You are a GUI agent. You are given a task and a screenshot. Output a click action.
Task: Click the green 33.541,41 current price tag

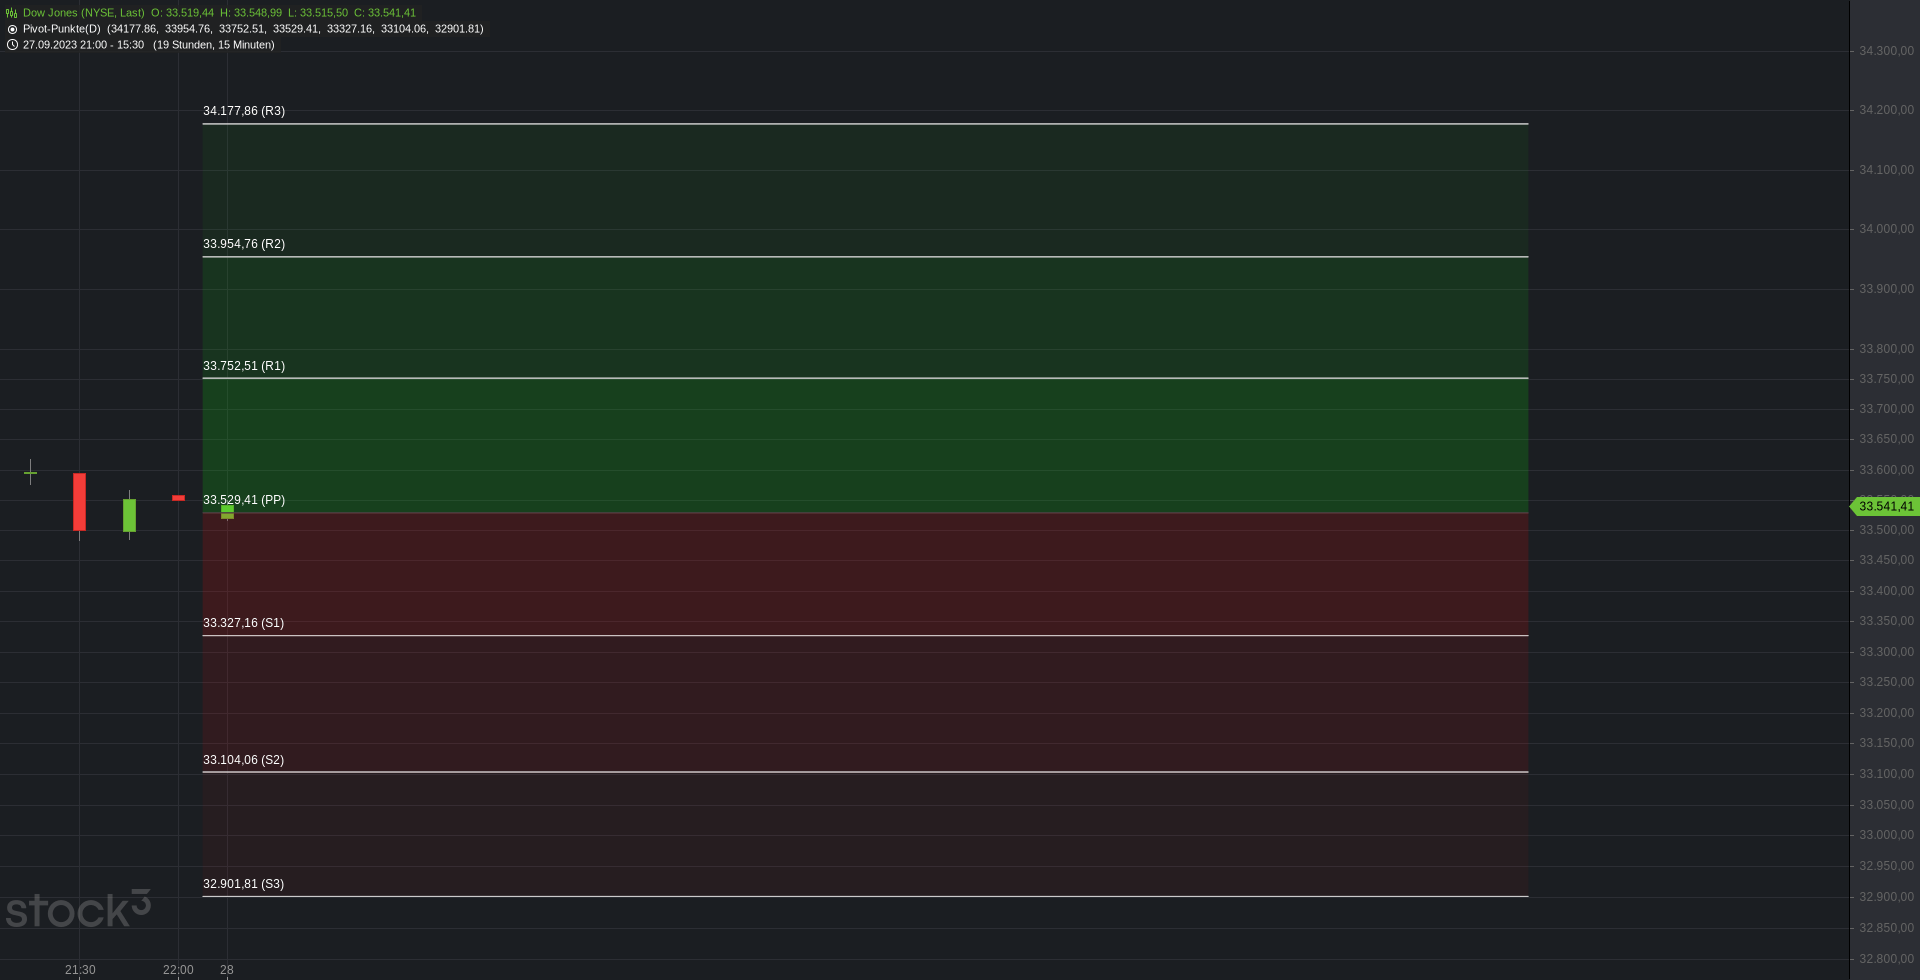click(1885, 507)
